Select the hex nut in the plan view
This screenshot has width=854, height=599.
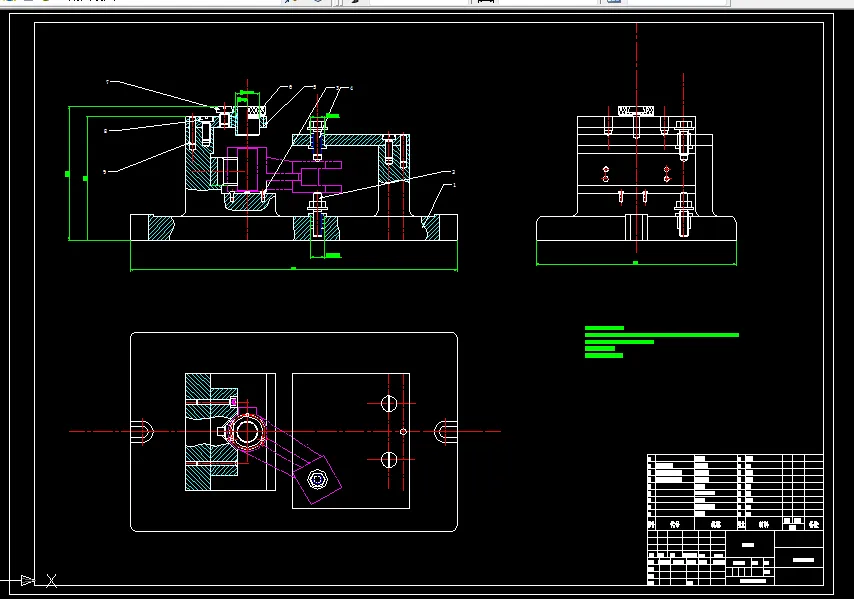click(318, 479)
